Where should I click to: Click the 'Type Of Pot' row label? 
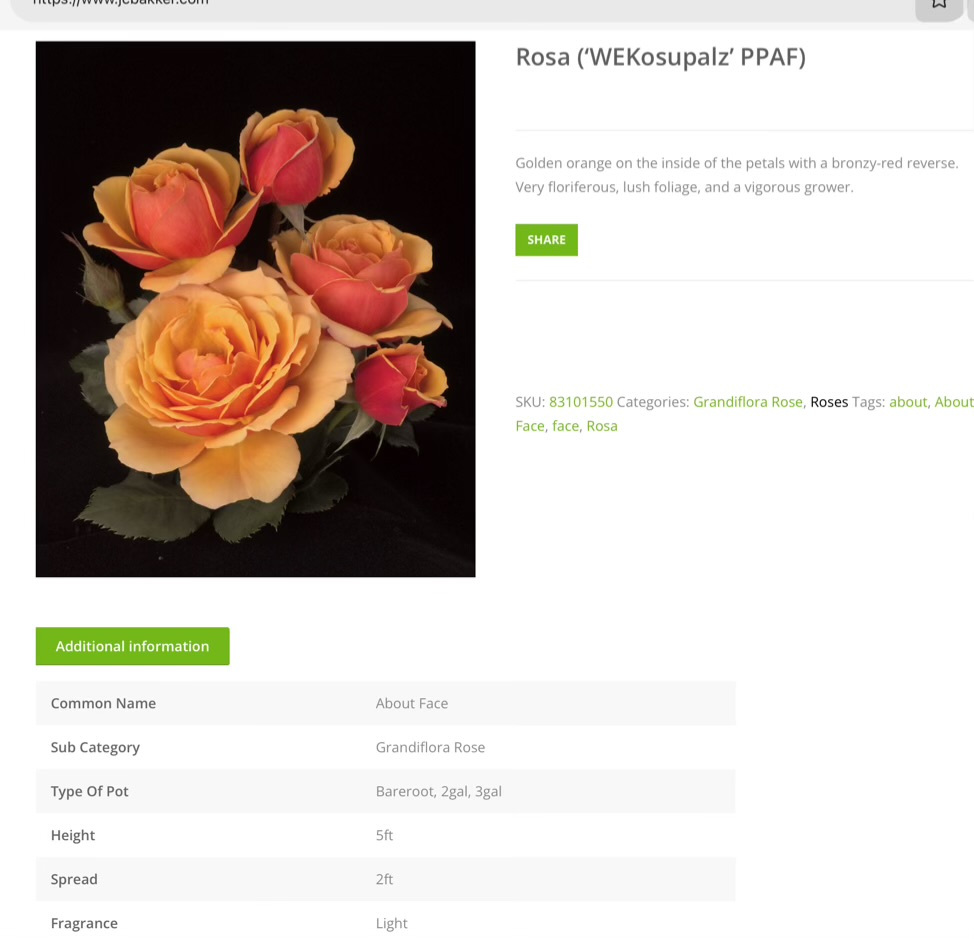90,791
